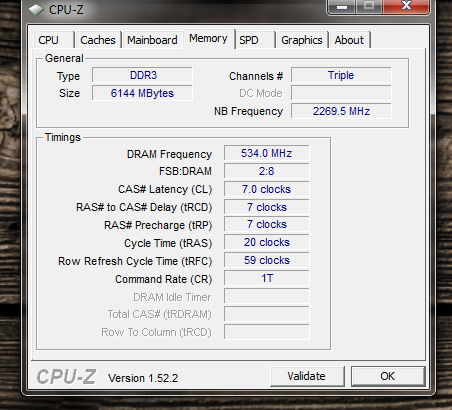Go to the SPD tab
452x410 pixels.
click(x=255, y=40)
